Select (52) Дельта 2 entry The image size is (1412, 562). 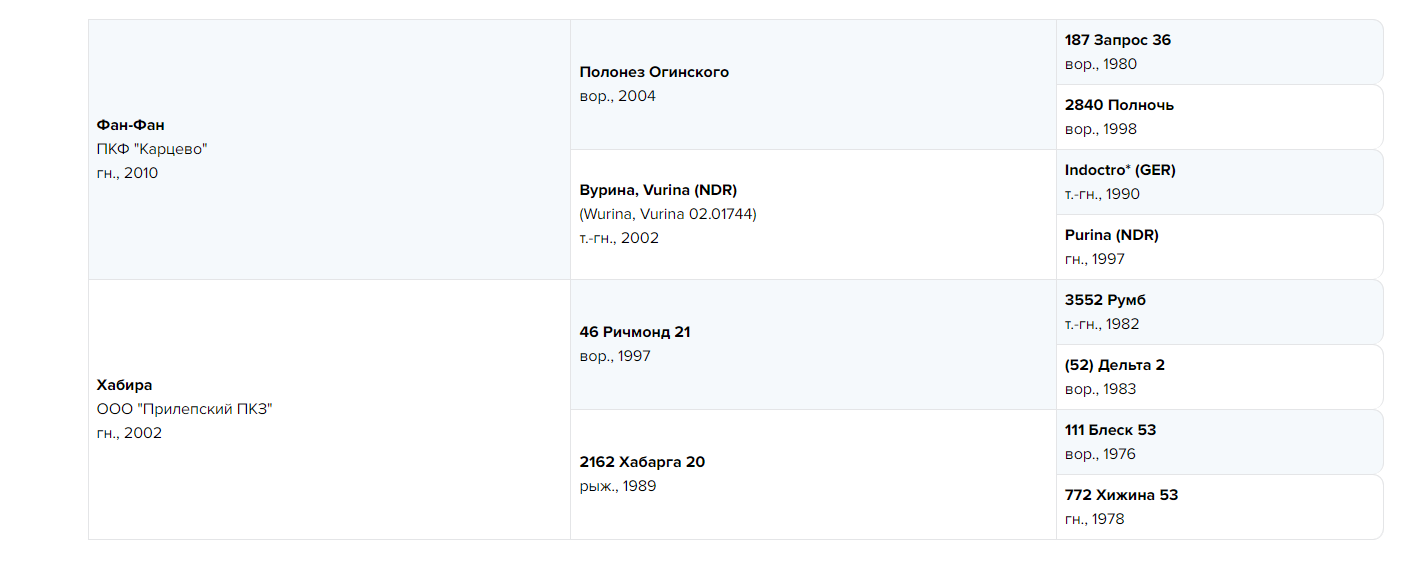pyautogui.click(x=1115, y=365)
